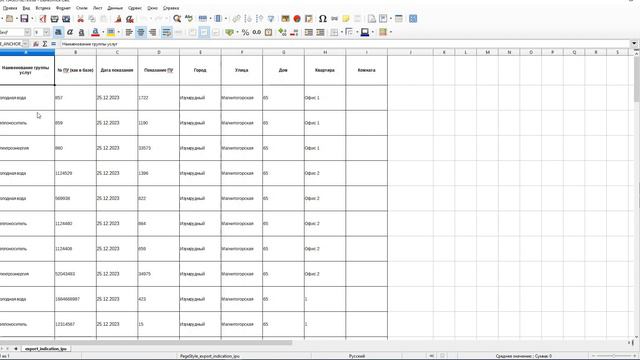
Task: Open Find and Replace dialog
Action: [x=177, y=19]
